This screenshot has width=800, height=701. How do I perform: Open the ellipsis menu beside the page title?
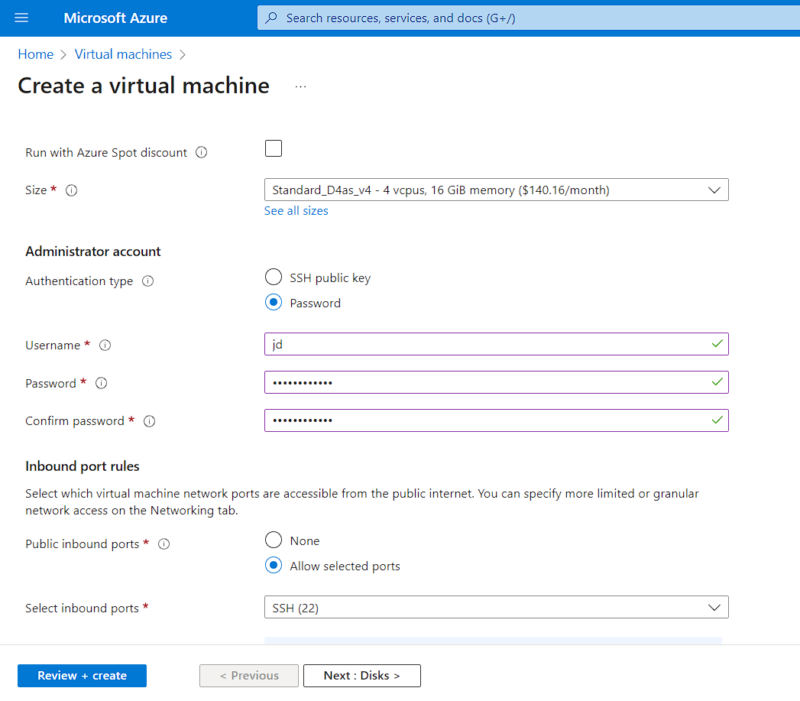tap(299, 87)
